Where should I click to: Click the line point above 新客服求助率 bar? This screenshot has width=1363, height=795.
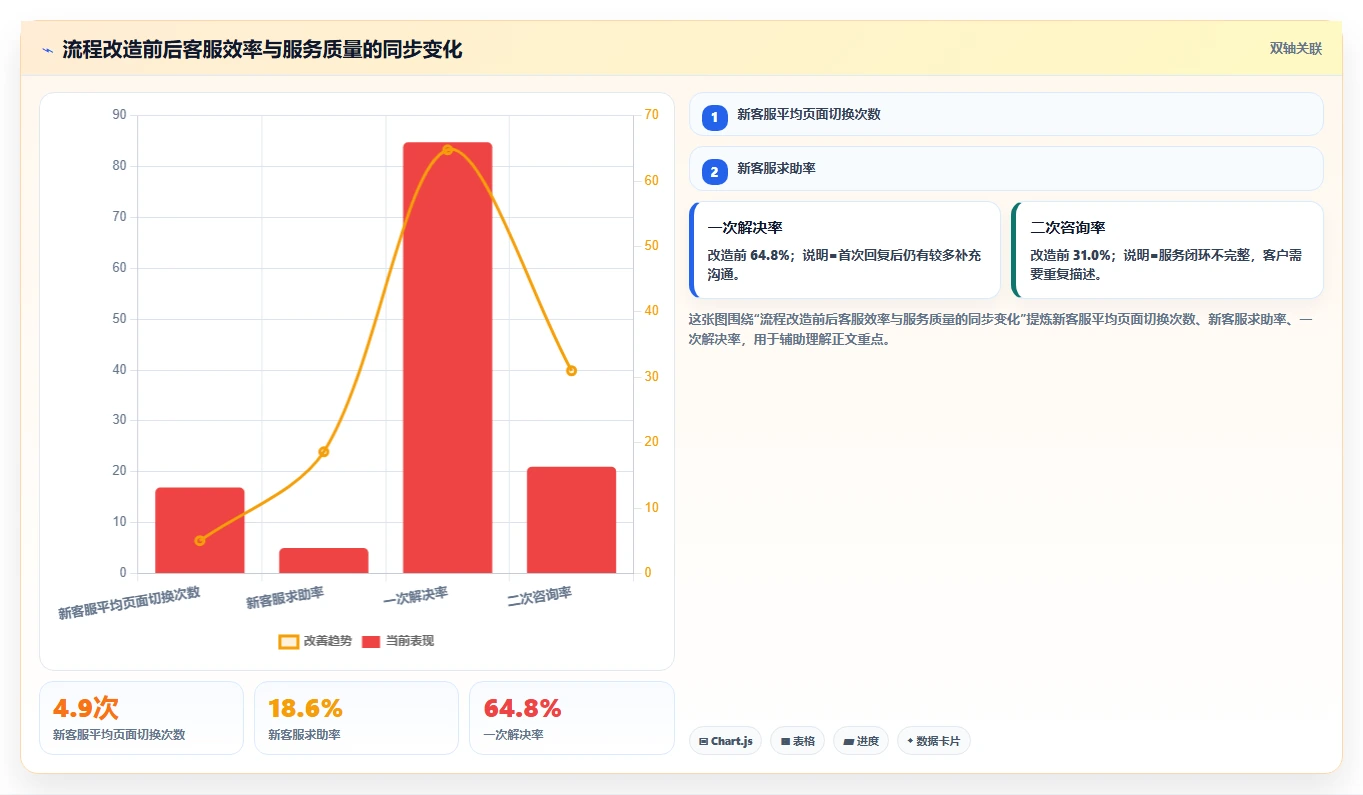[x=323, y=452]
